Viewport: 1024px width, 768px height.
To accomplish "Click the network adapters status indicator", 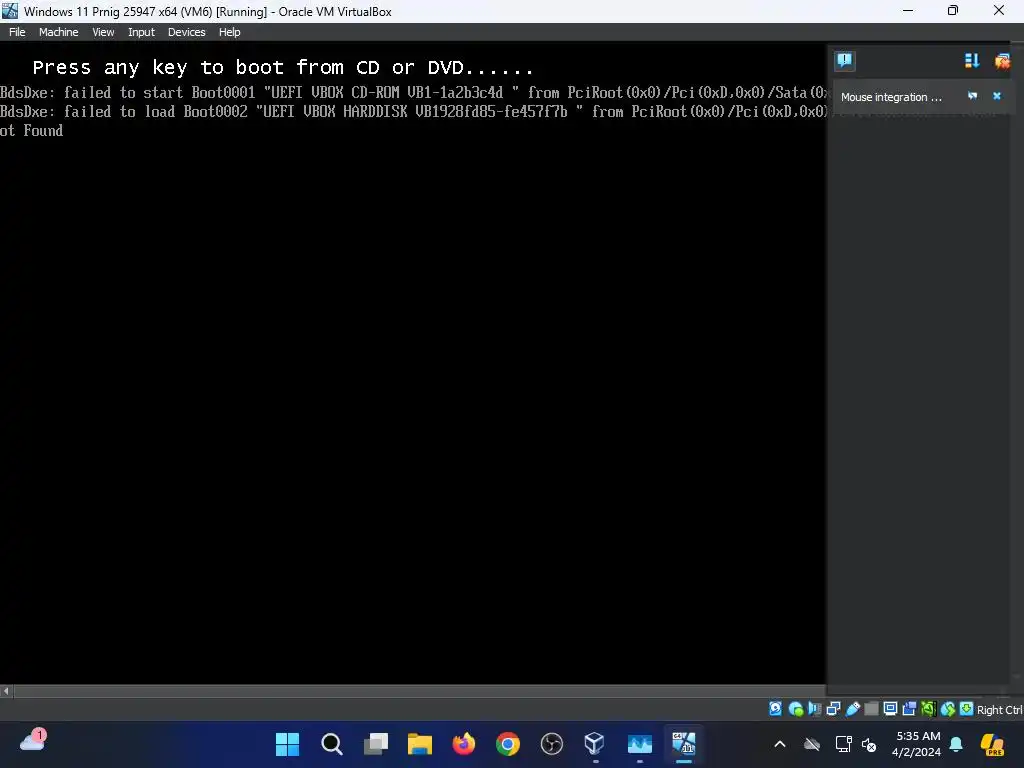I will [833, 709].
